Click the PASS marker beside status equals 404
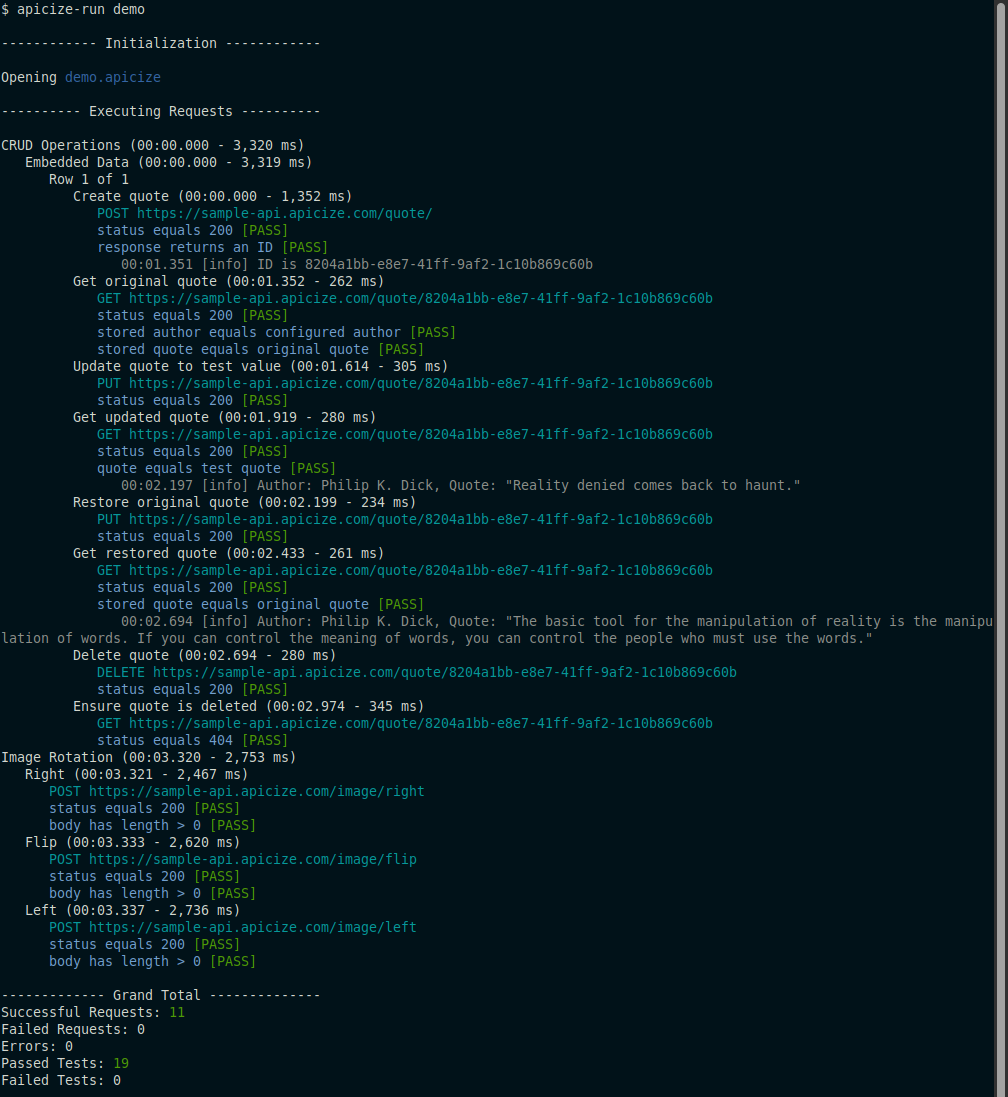 264,740
